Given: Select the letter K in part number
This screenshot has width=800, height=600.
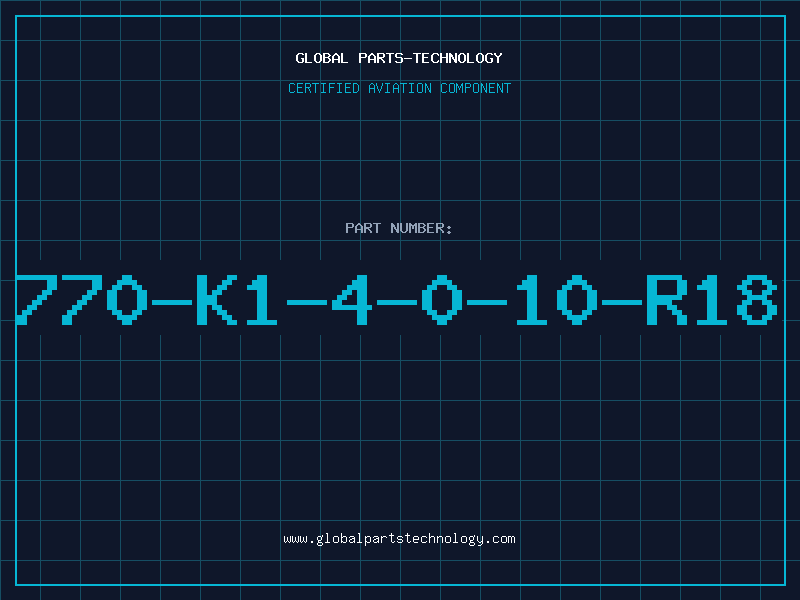Looking at the screenshot, I should pyautogui.click(x=215, y=300).
